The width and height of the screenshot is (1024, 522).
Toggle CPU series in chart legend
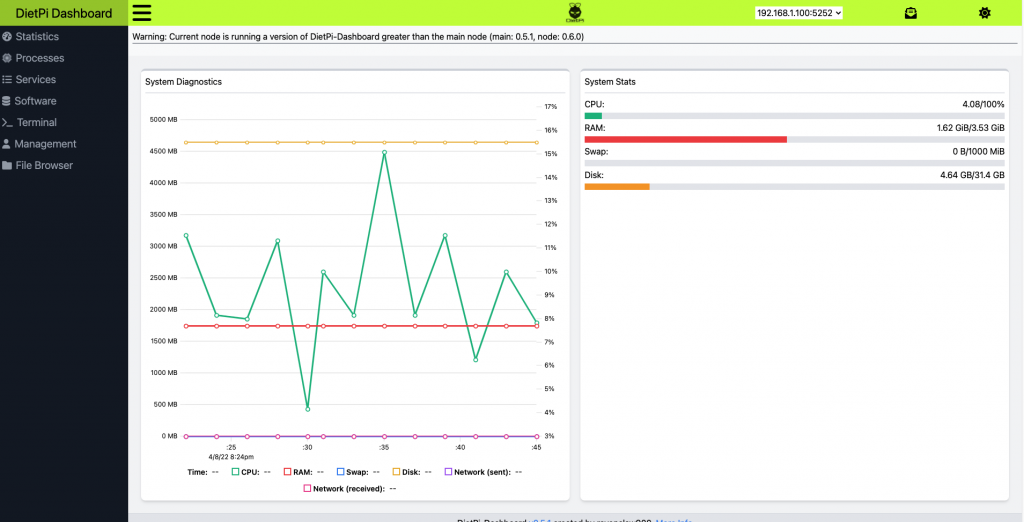coord(251,472)
